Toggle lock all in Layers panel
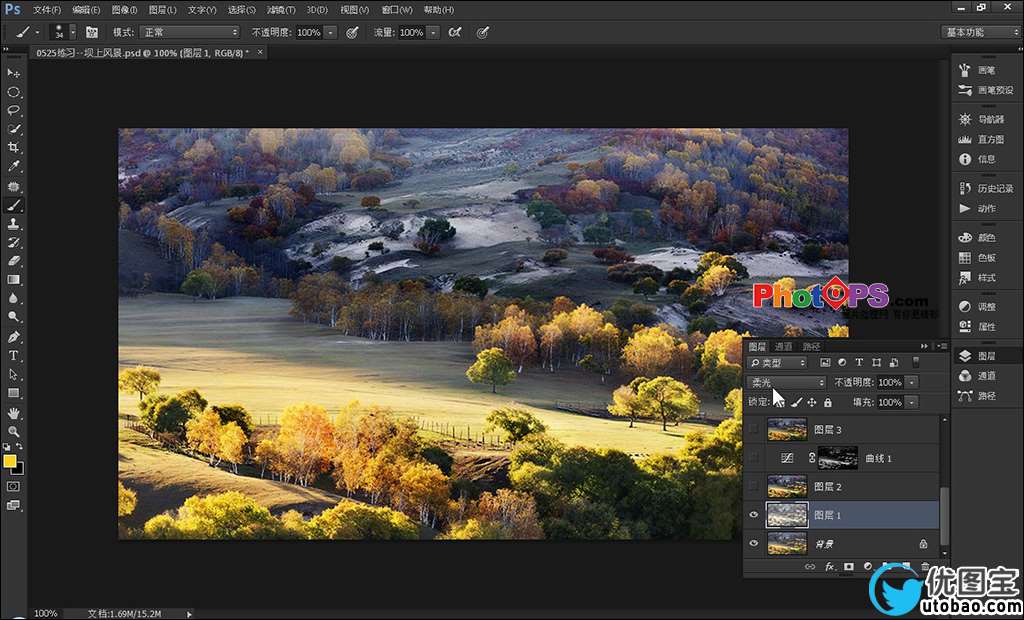The height and width of the screenshot is (620, 1024). point(827,402)
